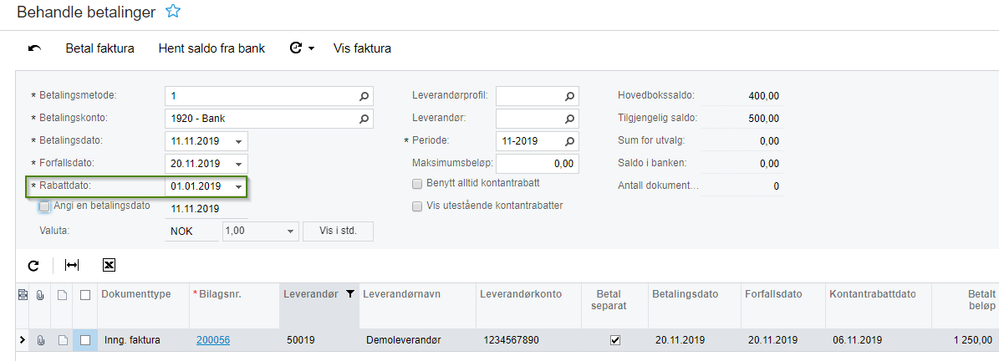This screenshot has width=999, height=361.
Task: Open dropdown arrow next to refresh icon
Action: point(312,49)
